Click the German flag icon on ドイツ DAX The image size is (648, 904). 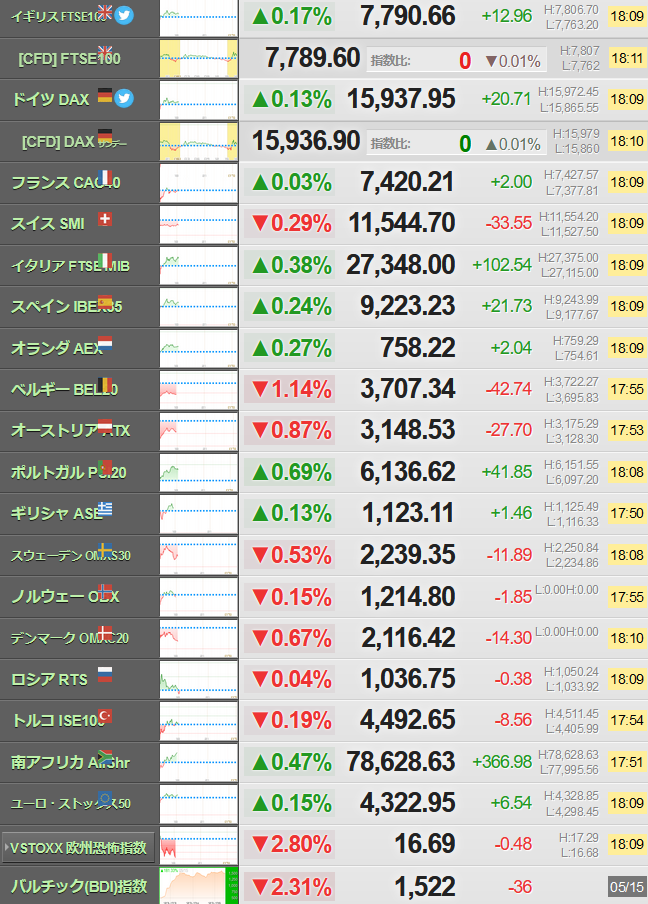pyautogui.click(x=105, y=95)
